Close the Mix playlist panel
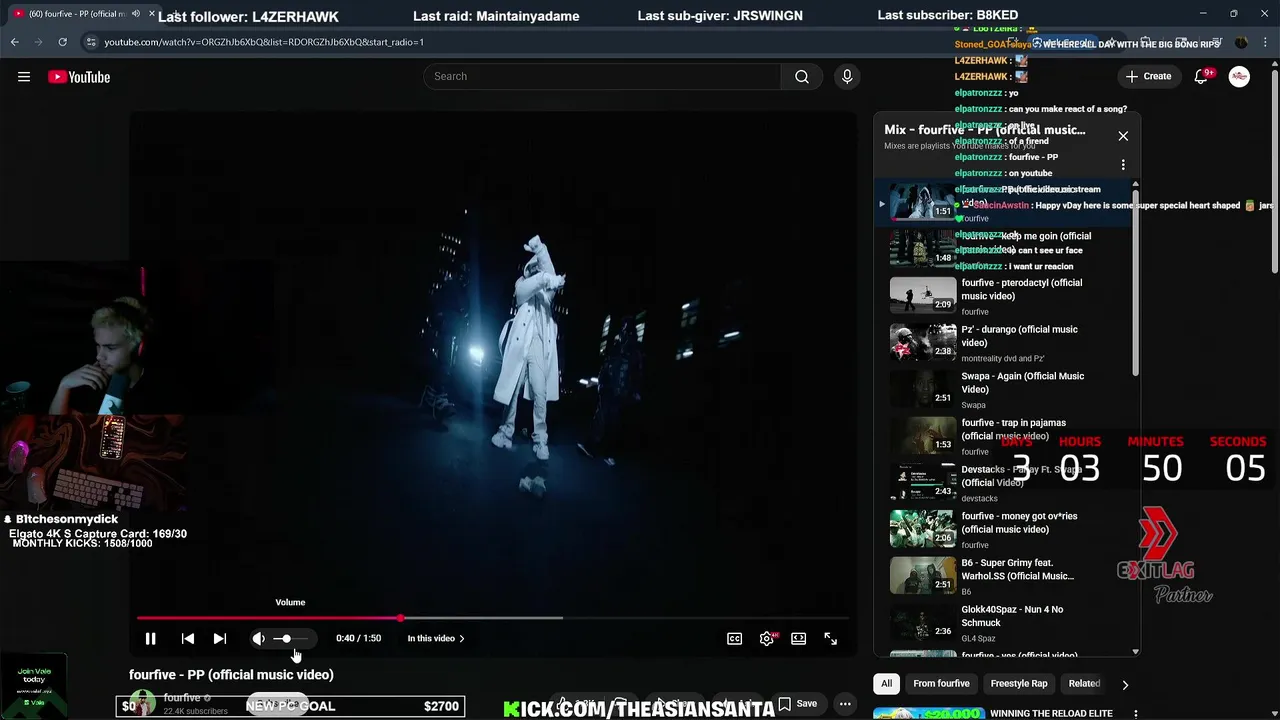This screenshot has height=720, width=1280. click(1123, 136)
